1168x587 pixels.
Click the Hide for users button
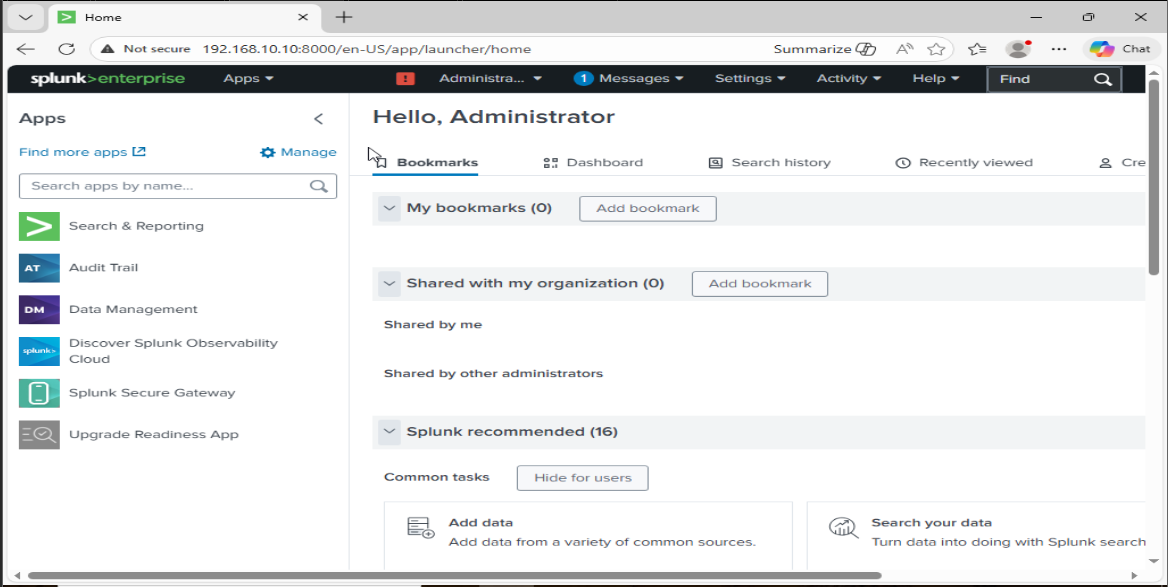[582, 478]
